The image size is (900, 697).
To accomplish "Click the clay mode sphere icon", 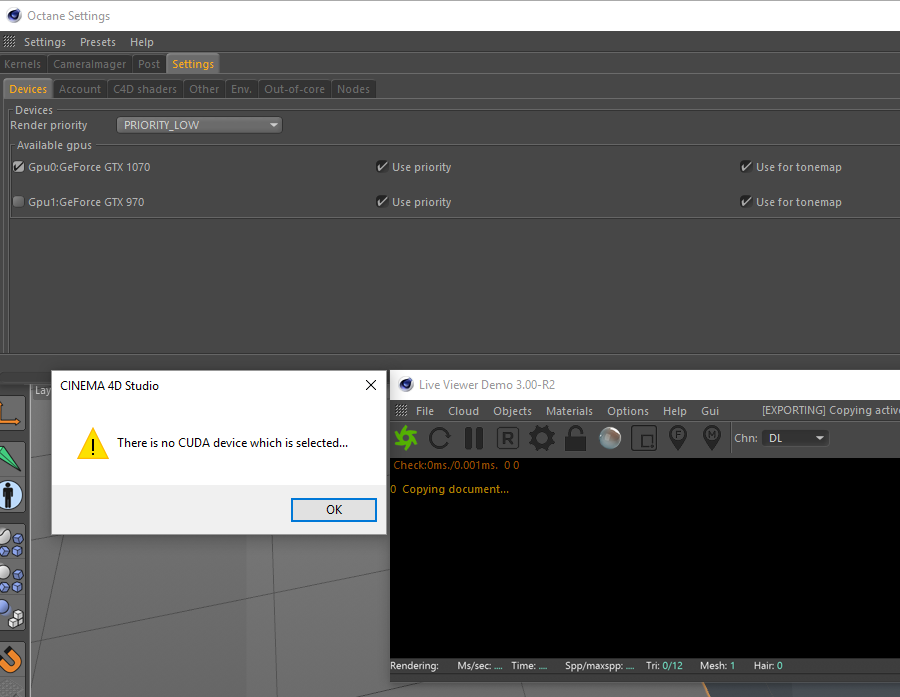I will (x=610, y=438).
